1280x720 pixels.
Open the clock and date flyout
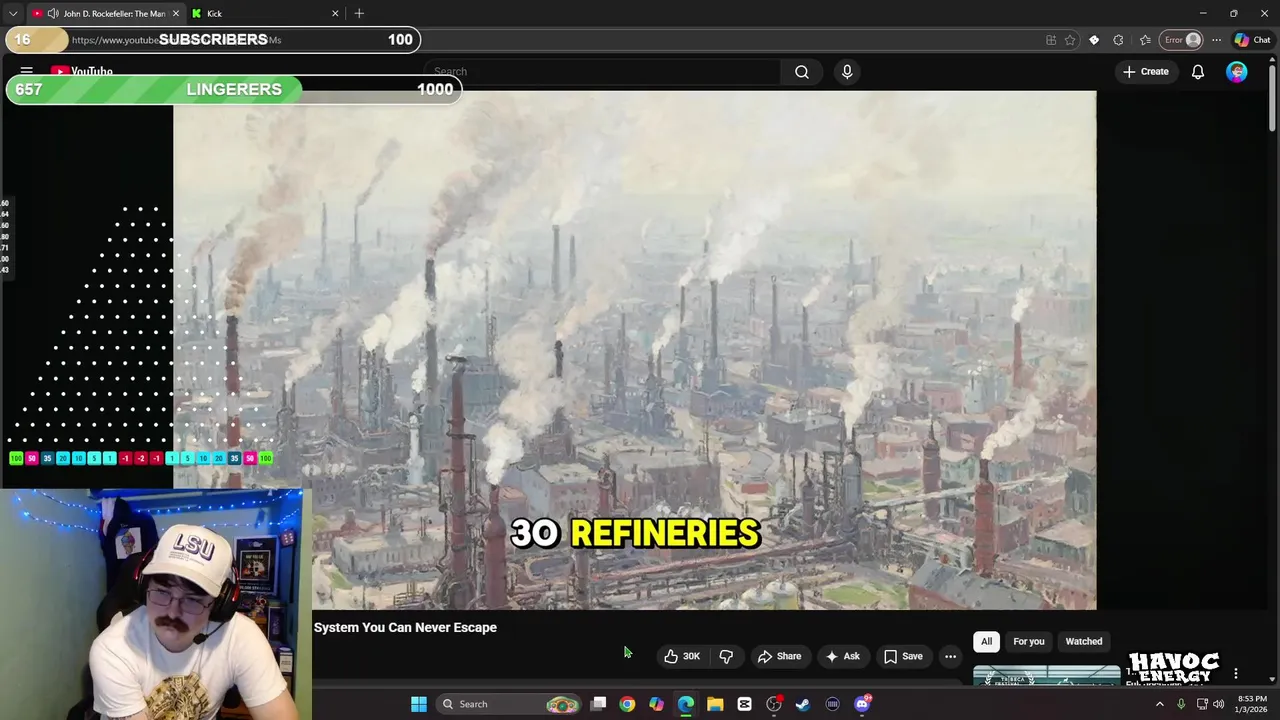(x=1252, y=704)
